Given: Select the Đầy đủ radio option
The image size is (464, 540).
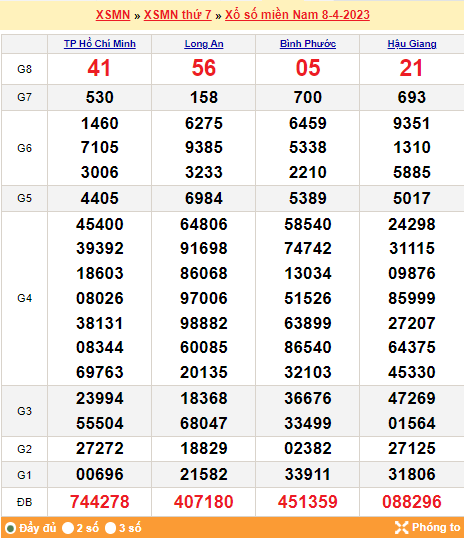Looking at the screenshot, I should [x=11, y=528].
